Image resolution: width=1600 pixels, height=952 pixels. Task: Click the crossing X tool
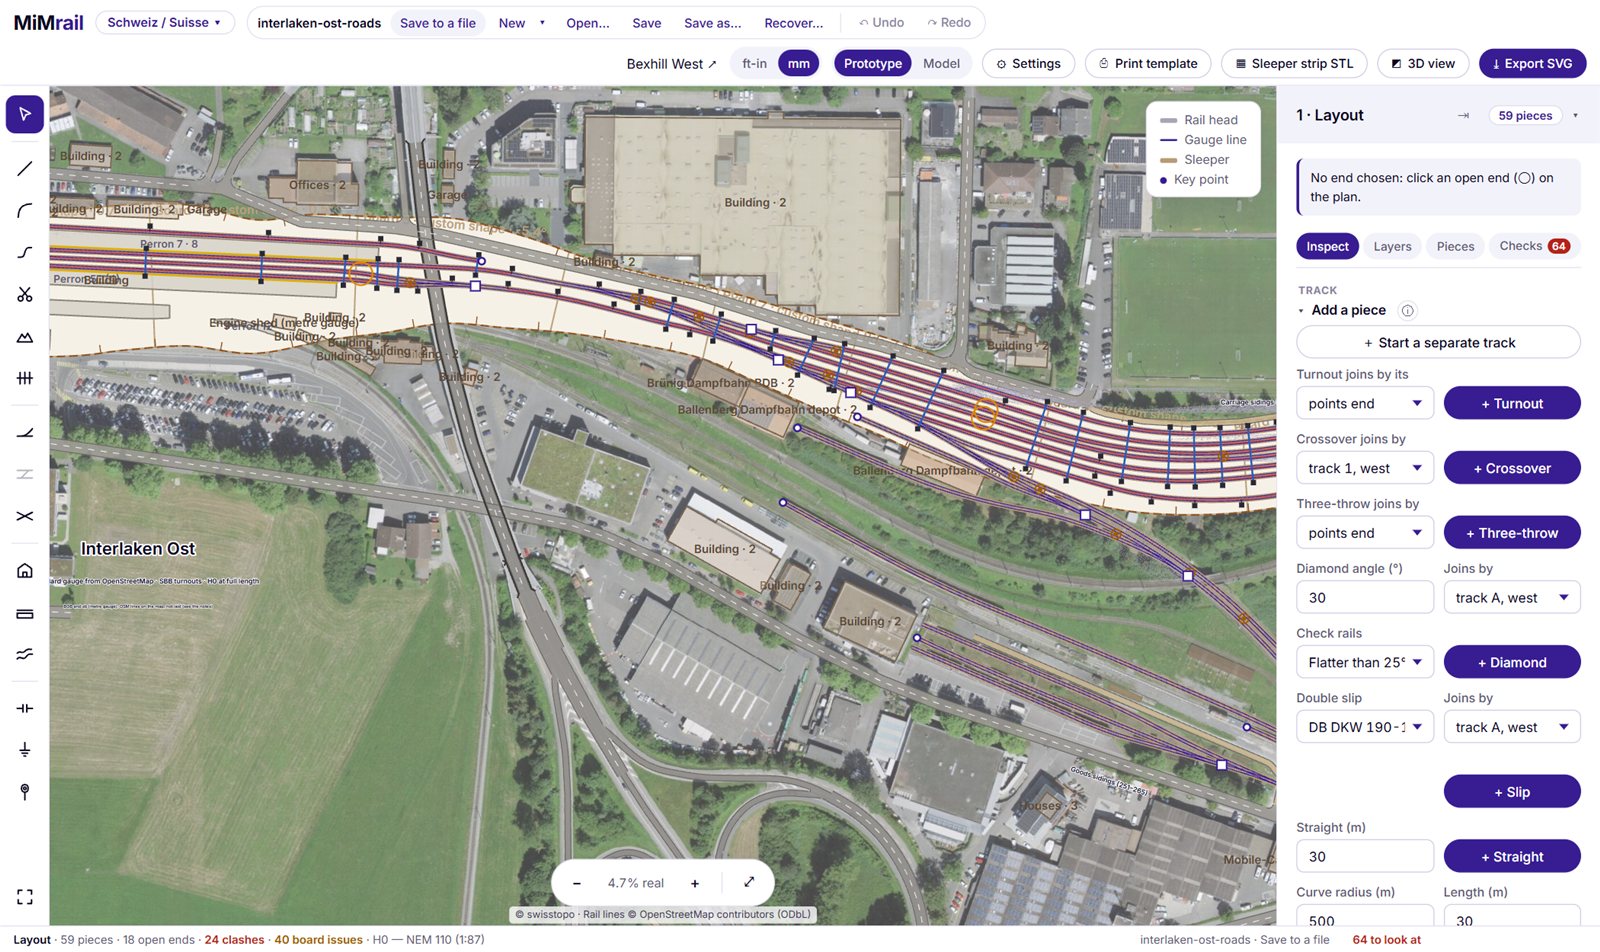coord(25,516)
